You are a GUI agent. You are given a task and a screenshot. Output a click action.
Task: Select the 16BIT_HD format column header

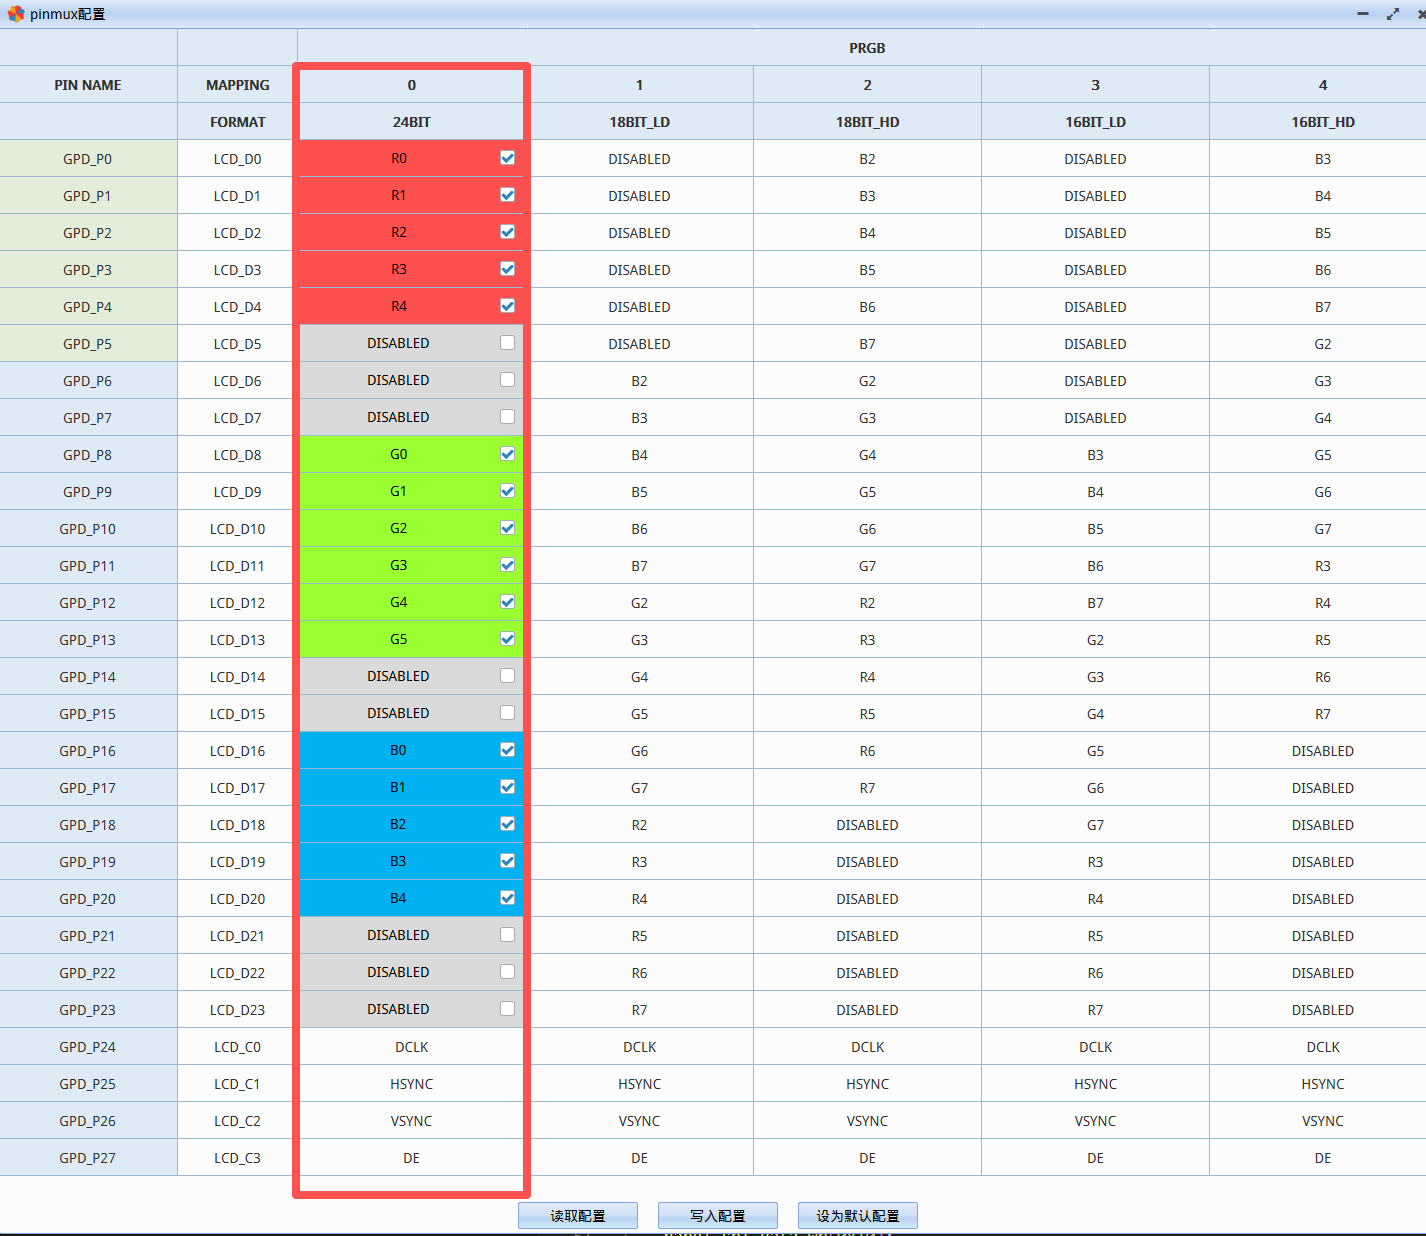click(1322, 122)
